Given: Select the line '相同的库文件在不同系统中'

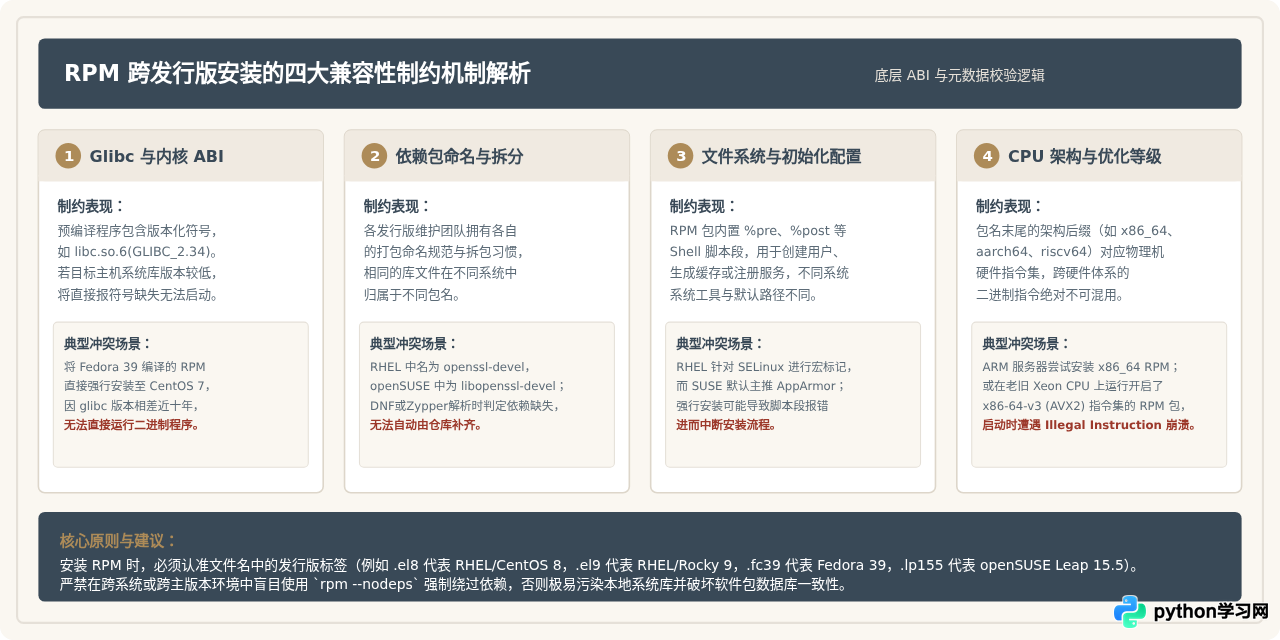Looking at the screenshot, I should click(x=440, y=273).
